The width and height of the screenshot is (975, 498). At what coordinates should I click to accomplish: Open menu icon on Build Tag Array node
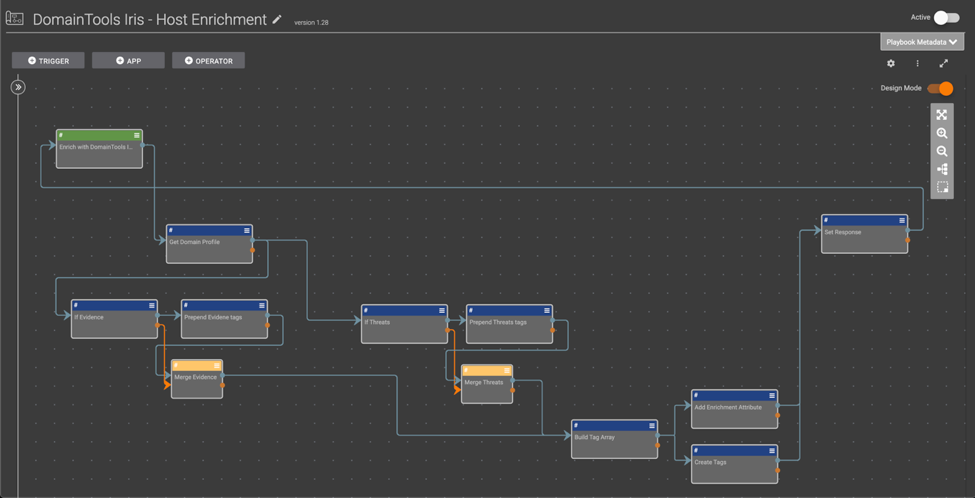[652, 425]
